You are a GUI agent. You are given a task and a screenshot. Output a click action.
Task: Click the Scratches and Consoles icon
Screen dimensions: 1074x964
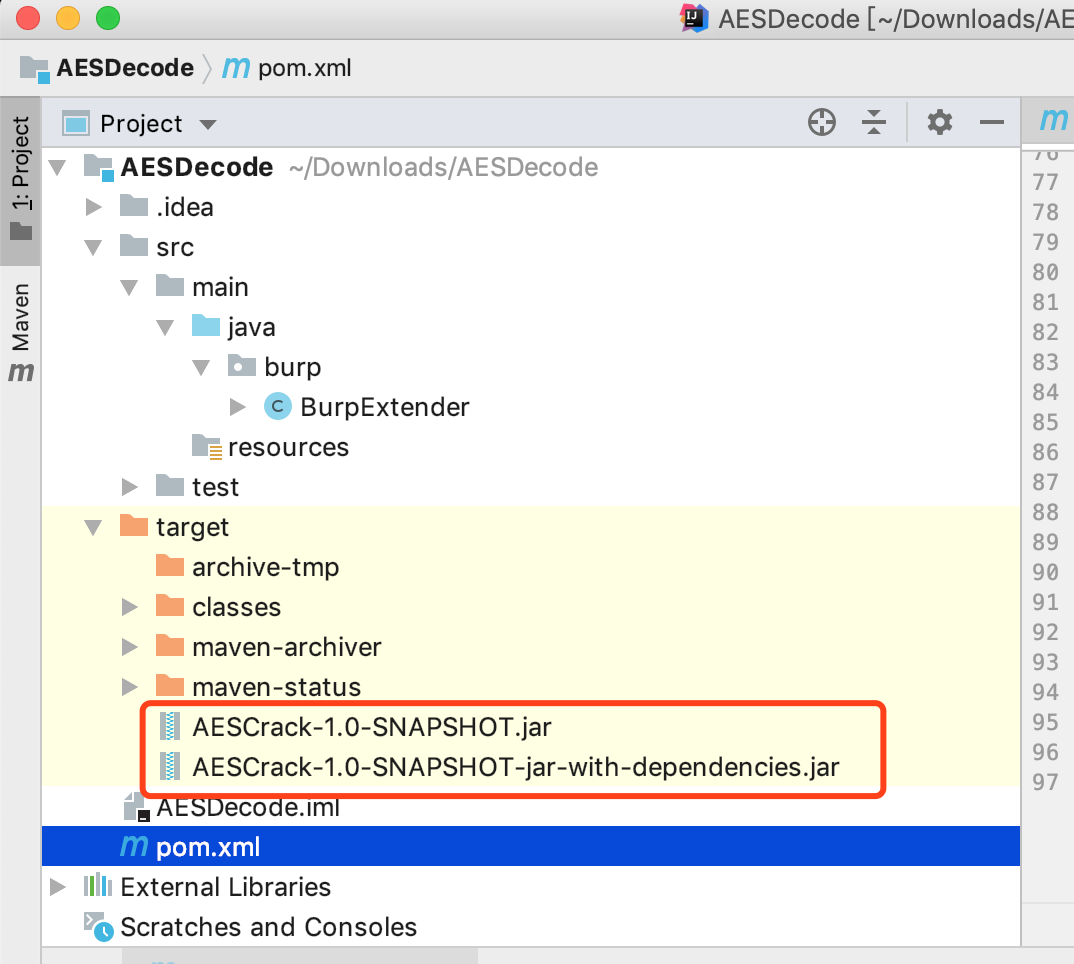click(99, 926)
